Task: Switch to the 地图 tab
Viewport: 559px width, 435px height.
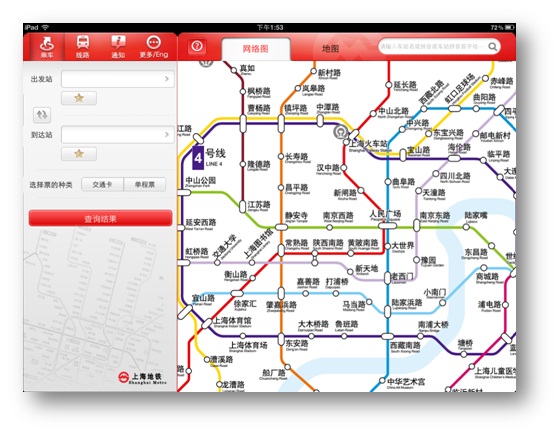Action: (x=330, y=49)
